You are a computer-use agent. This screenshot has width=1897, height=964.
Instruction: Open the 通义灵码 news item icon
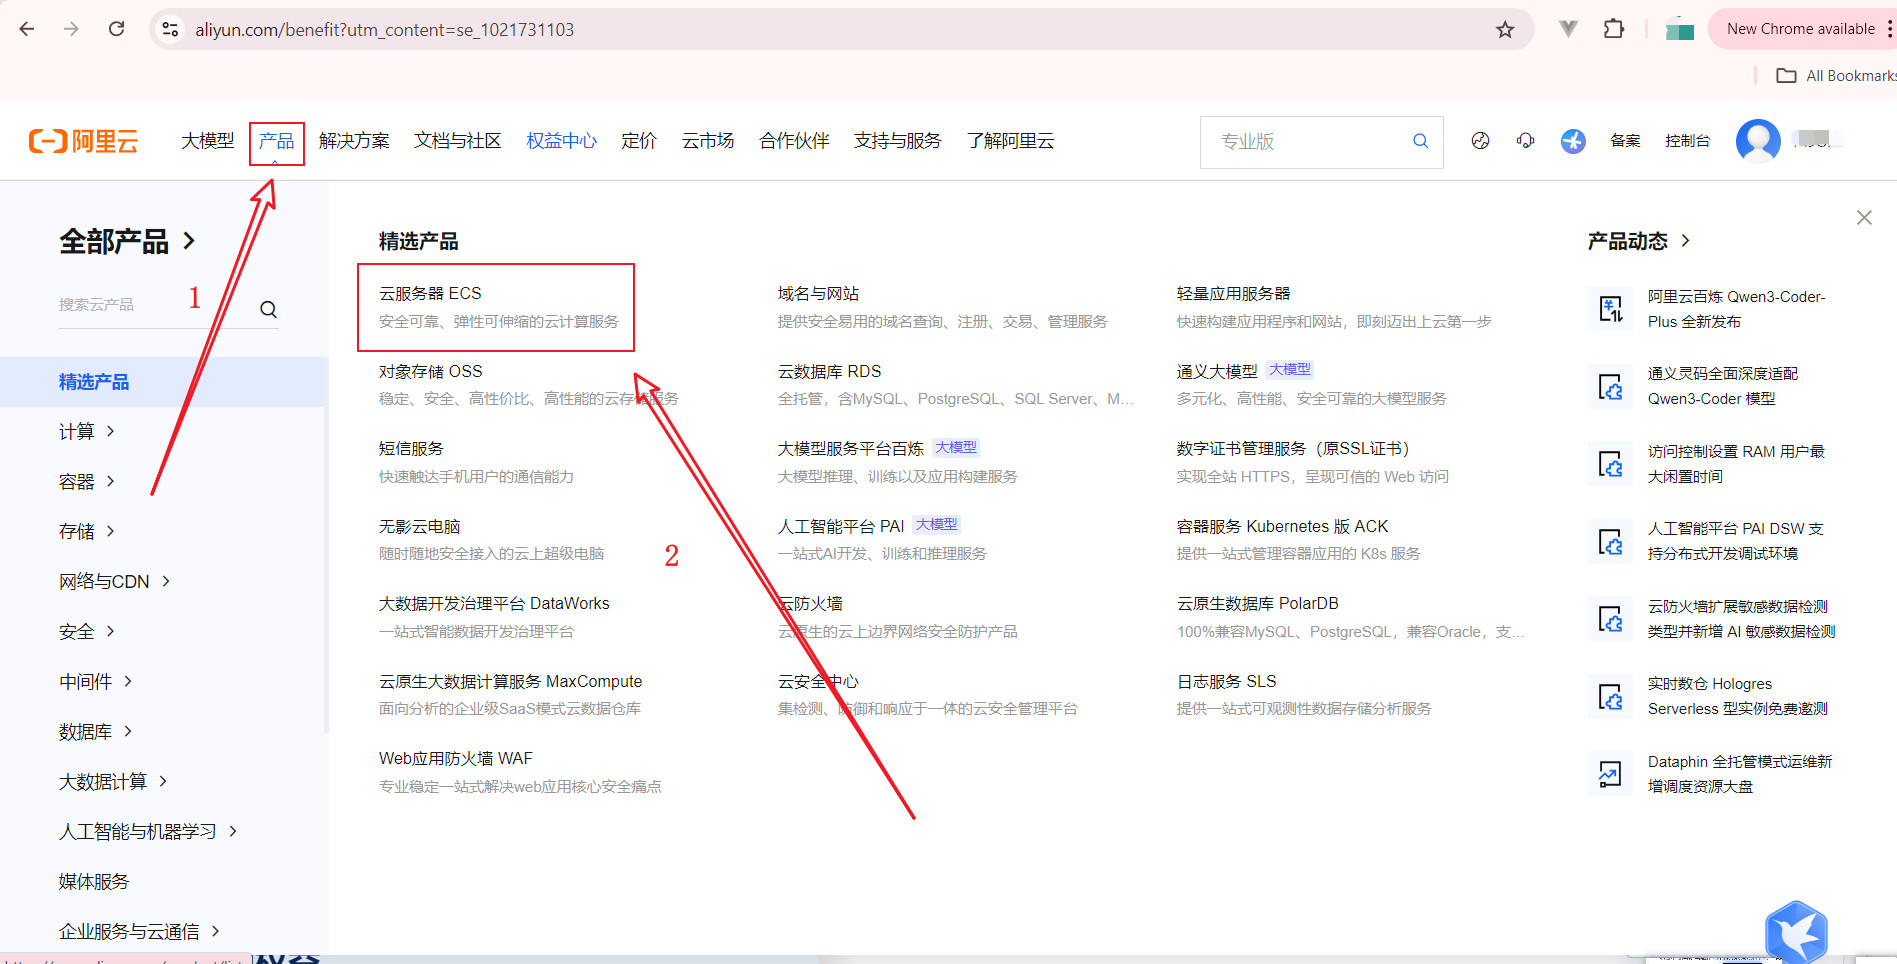coord(1610,386)
